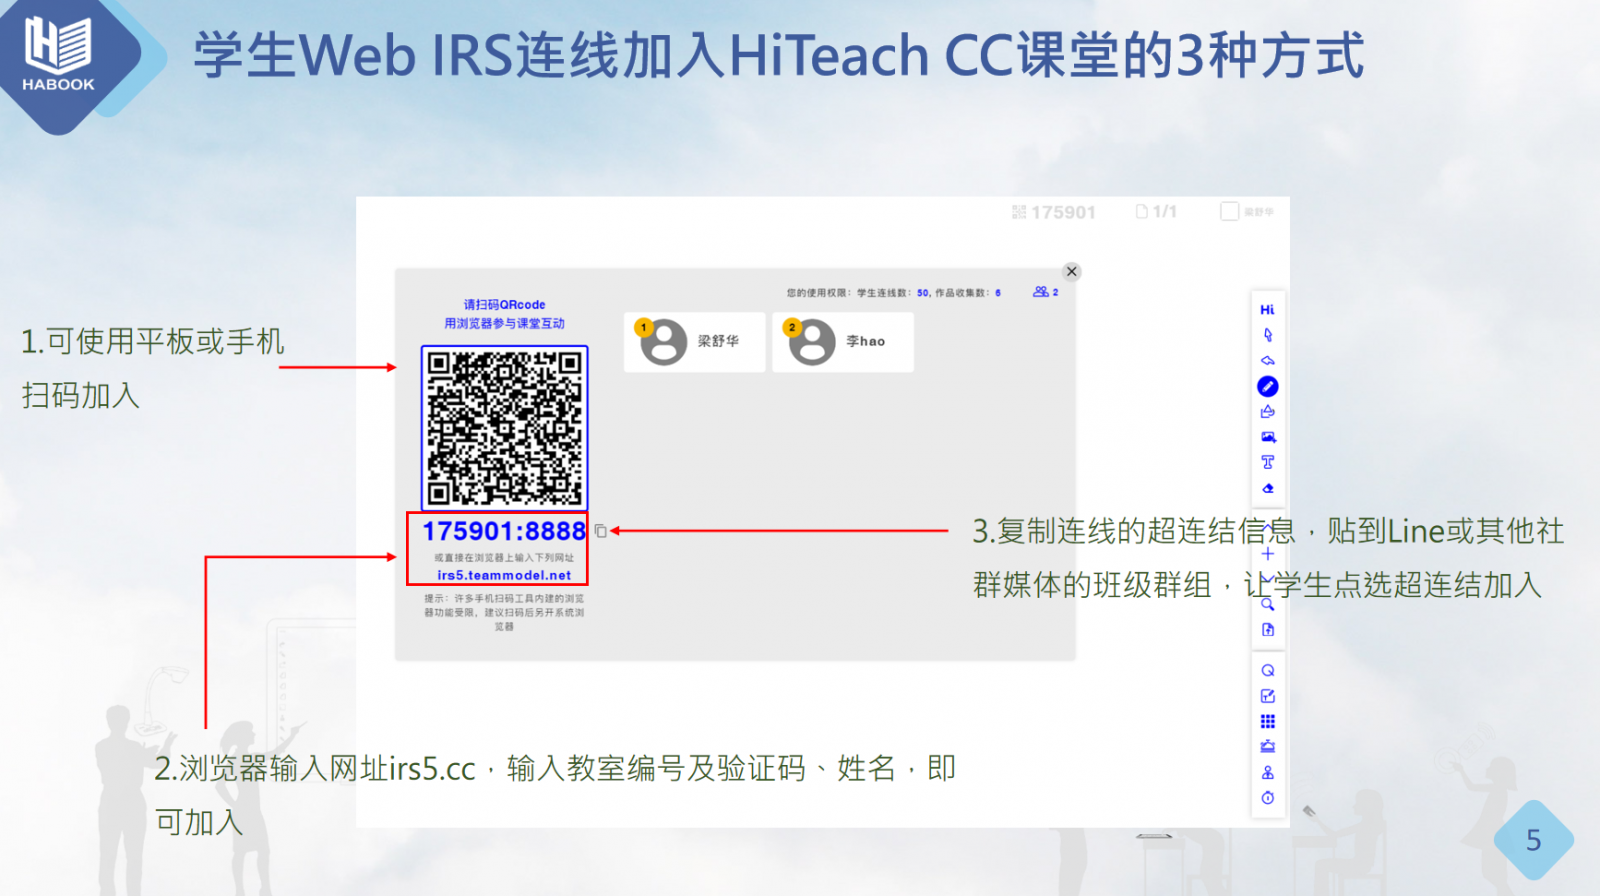Select the arrow pointer tool
Image resolution: width=1600 pixels, height=896 pixels.
1267,335
